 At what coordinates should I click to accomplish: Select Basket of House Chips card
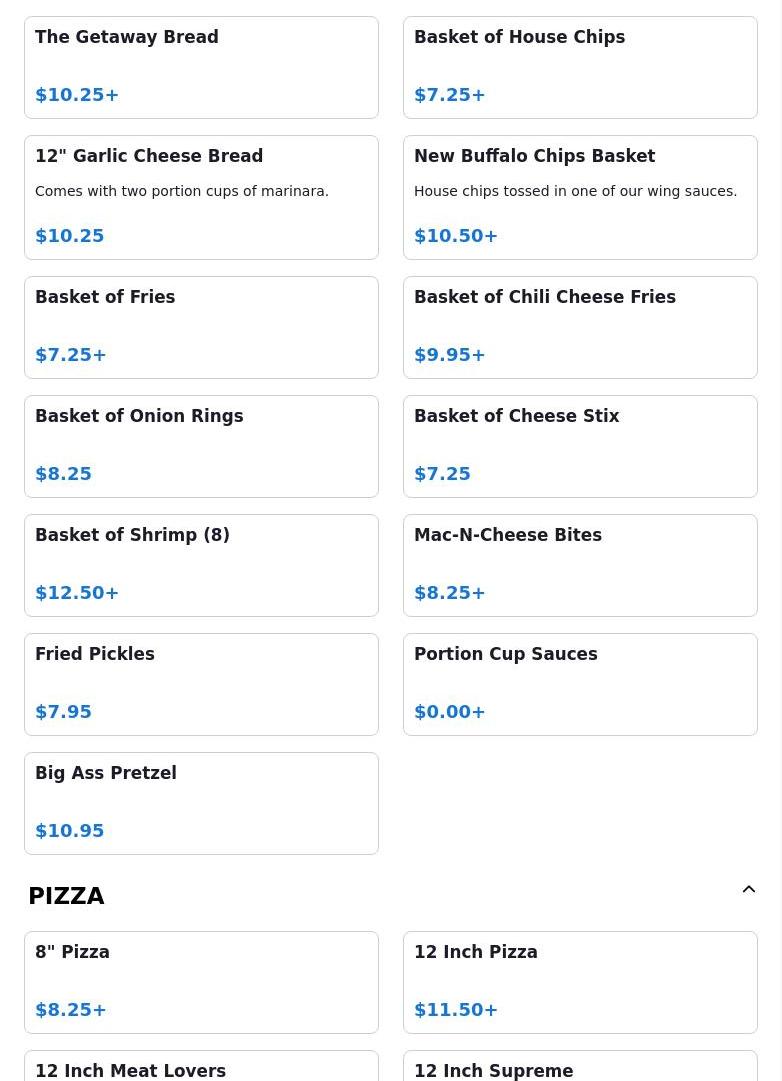pyautogui.click(x=580, y=68)
